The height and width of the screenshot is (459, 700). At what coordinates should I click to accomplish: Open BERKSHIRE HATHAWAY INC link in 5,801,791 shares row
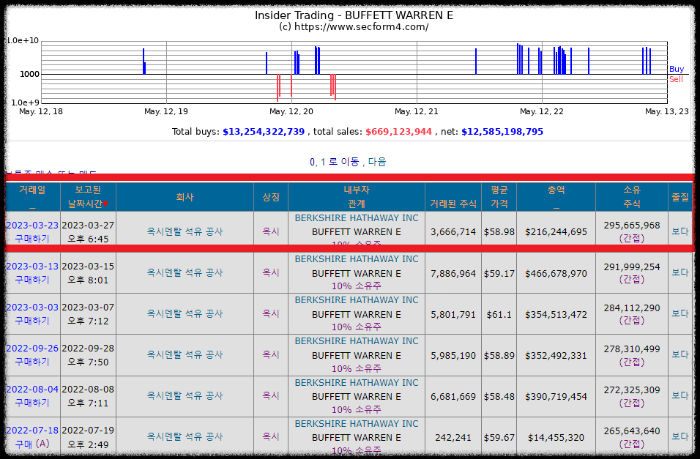point(356,300)
